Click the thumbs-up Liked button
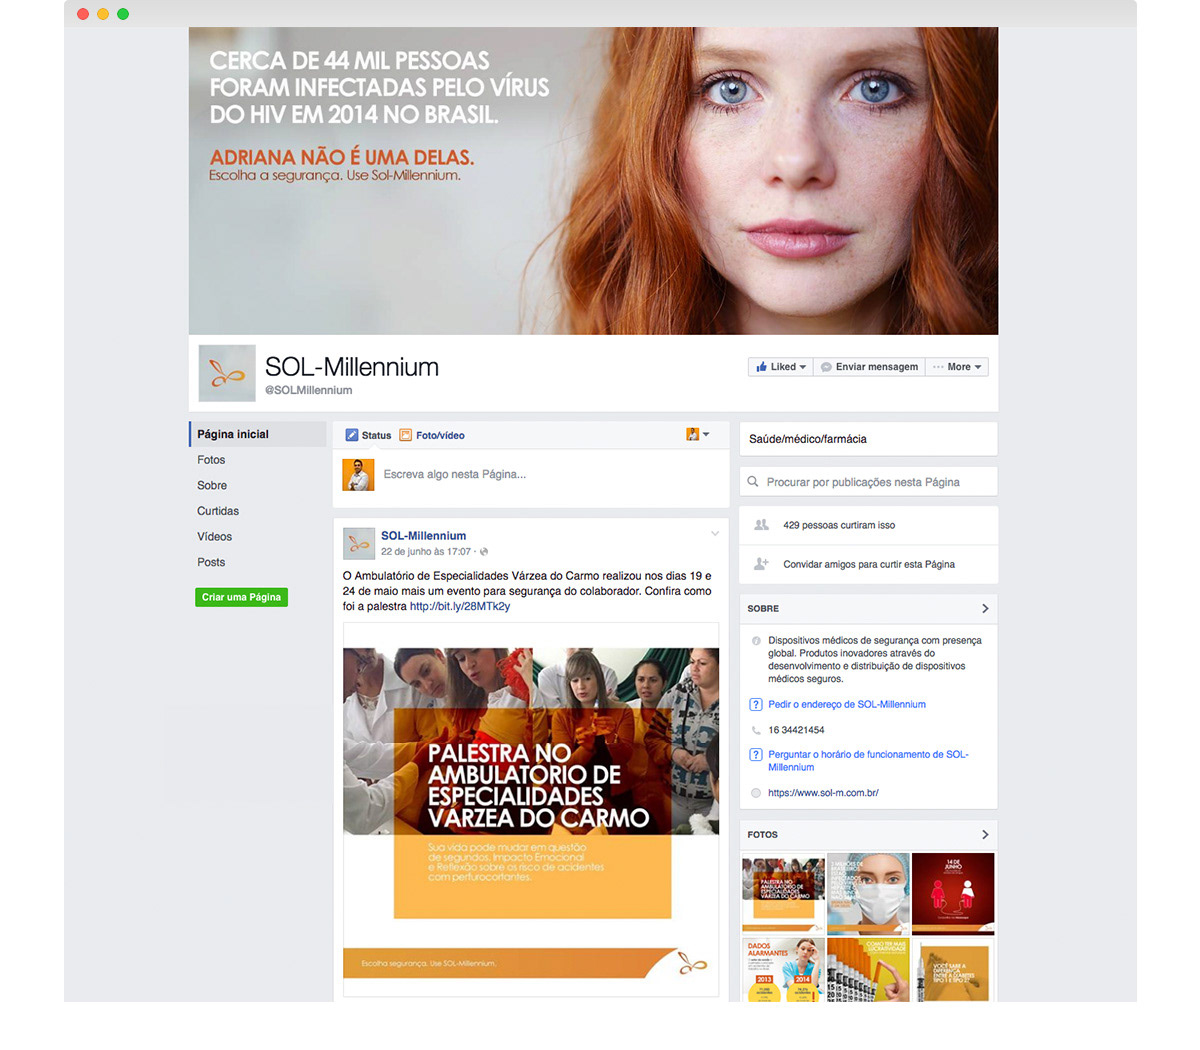Viewport: 1200px width, 1050px height. tap(781, 367)
